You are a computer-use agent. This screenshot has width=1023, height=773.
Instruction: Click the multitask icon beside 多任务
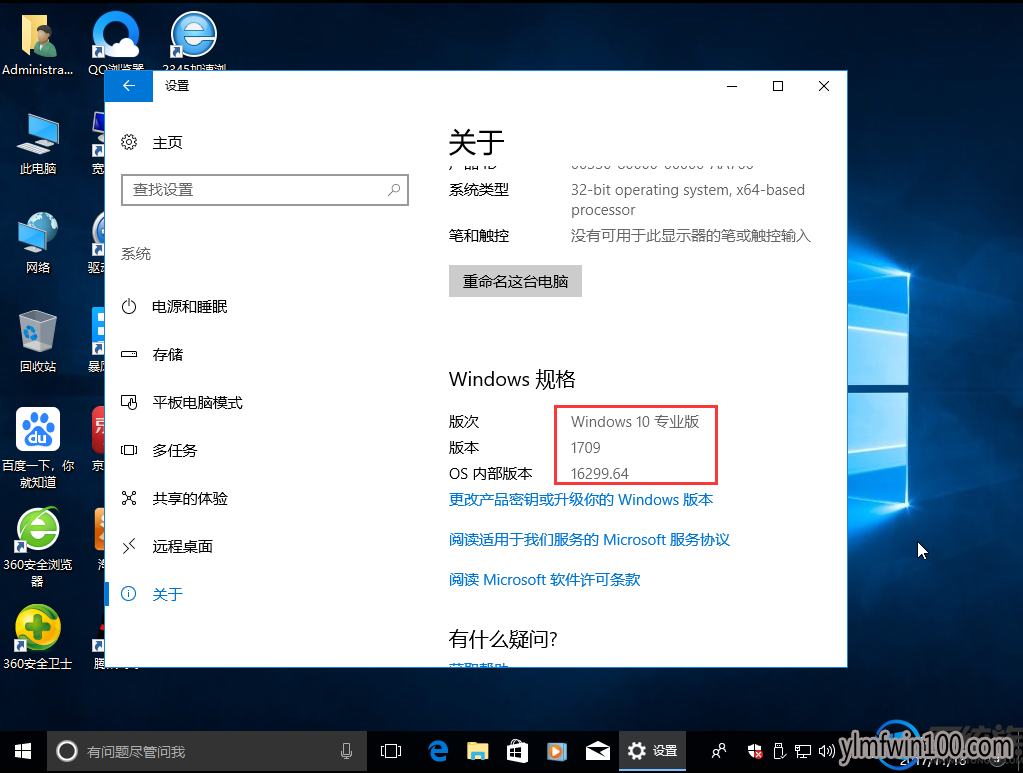click(x=129, y=450)
